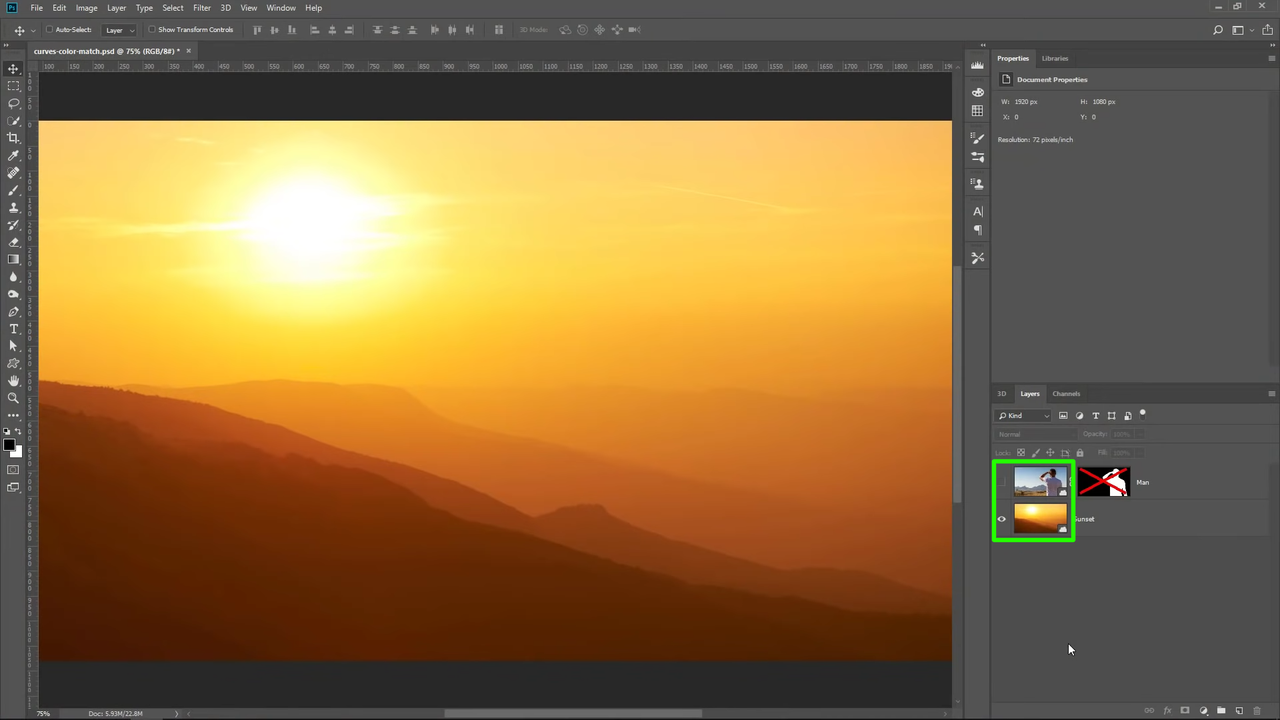The height and width of the screenshot is (720, 1280).
Task: Click the Create new layer button
Action: (1239, 710)
